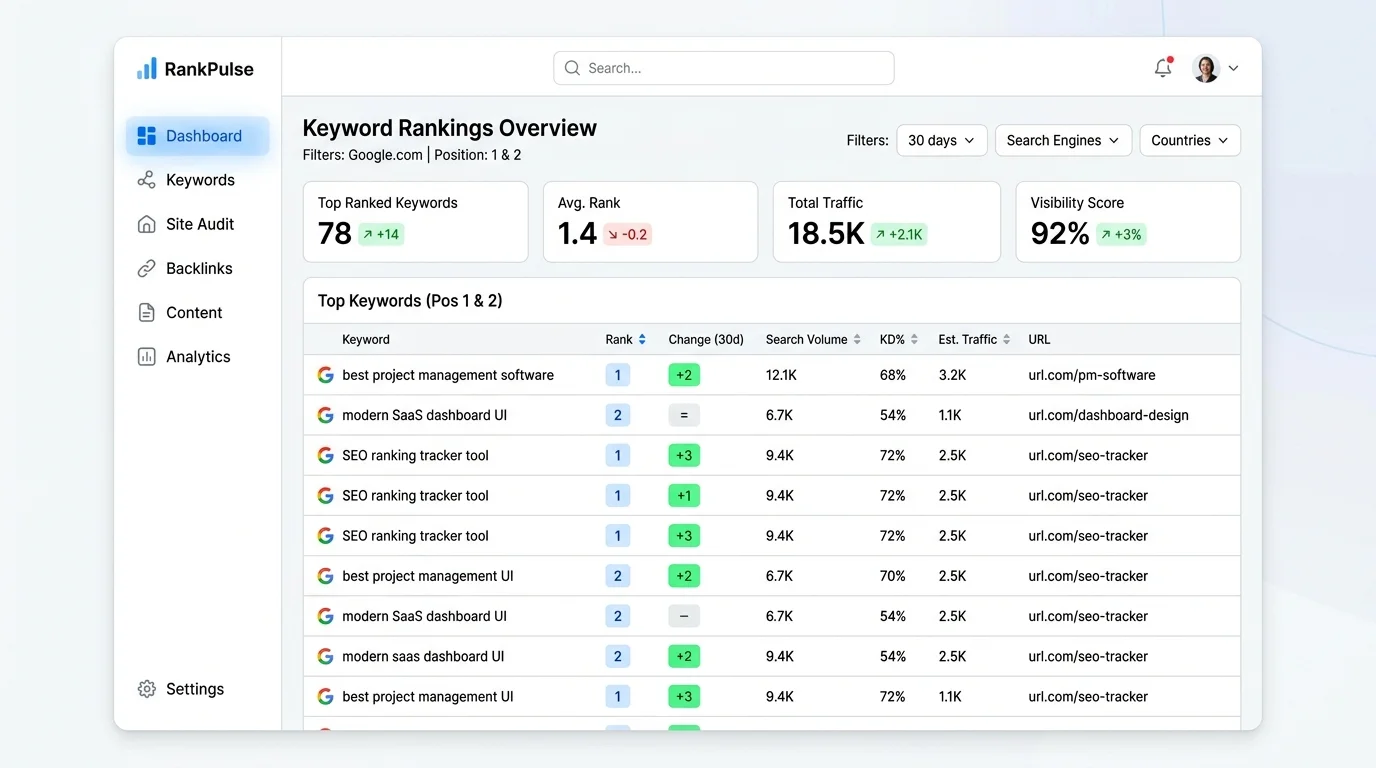
Task: Click the 'Keyword Rankings Overview' title
Action: [x=450, y=128]
